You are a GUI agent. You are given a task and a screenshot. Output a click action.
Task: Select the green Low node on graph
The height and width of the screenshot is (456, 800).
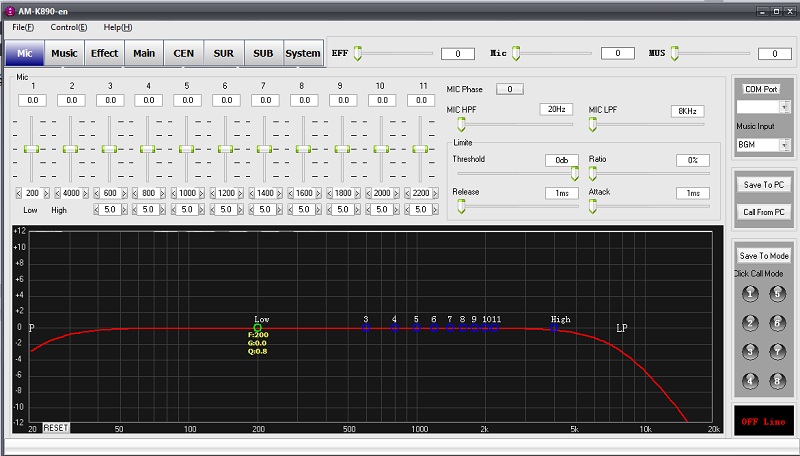258,327
